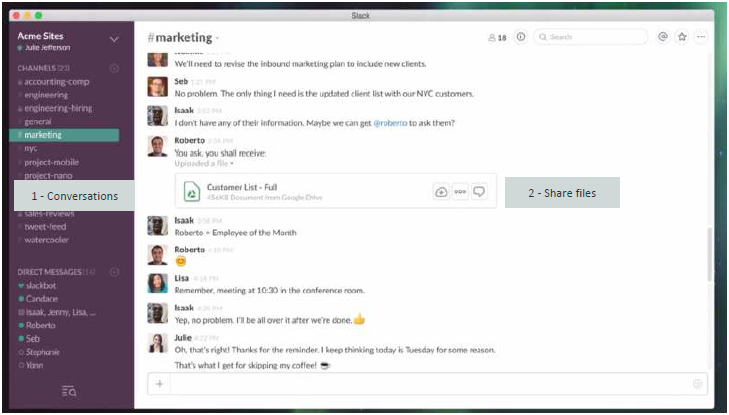
Task: Open direct message with Roberto
Action: pos(40,325)
